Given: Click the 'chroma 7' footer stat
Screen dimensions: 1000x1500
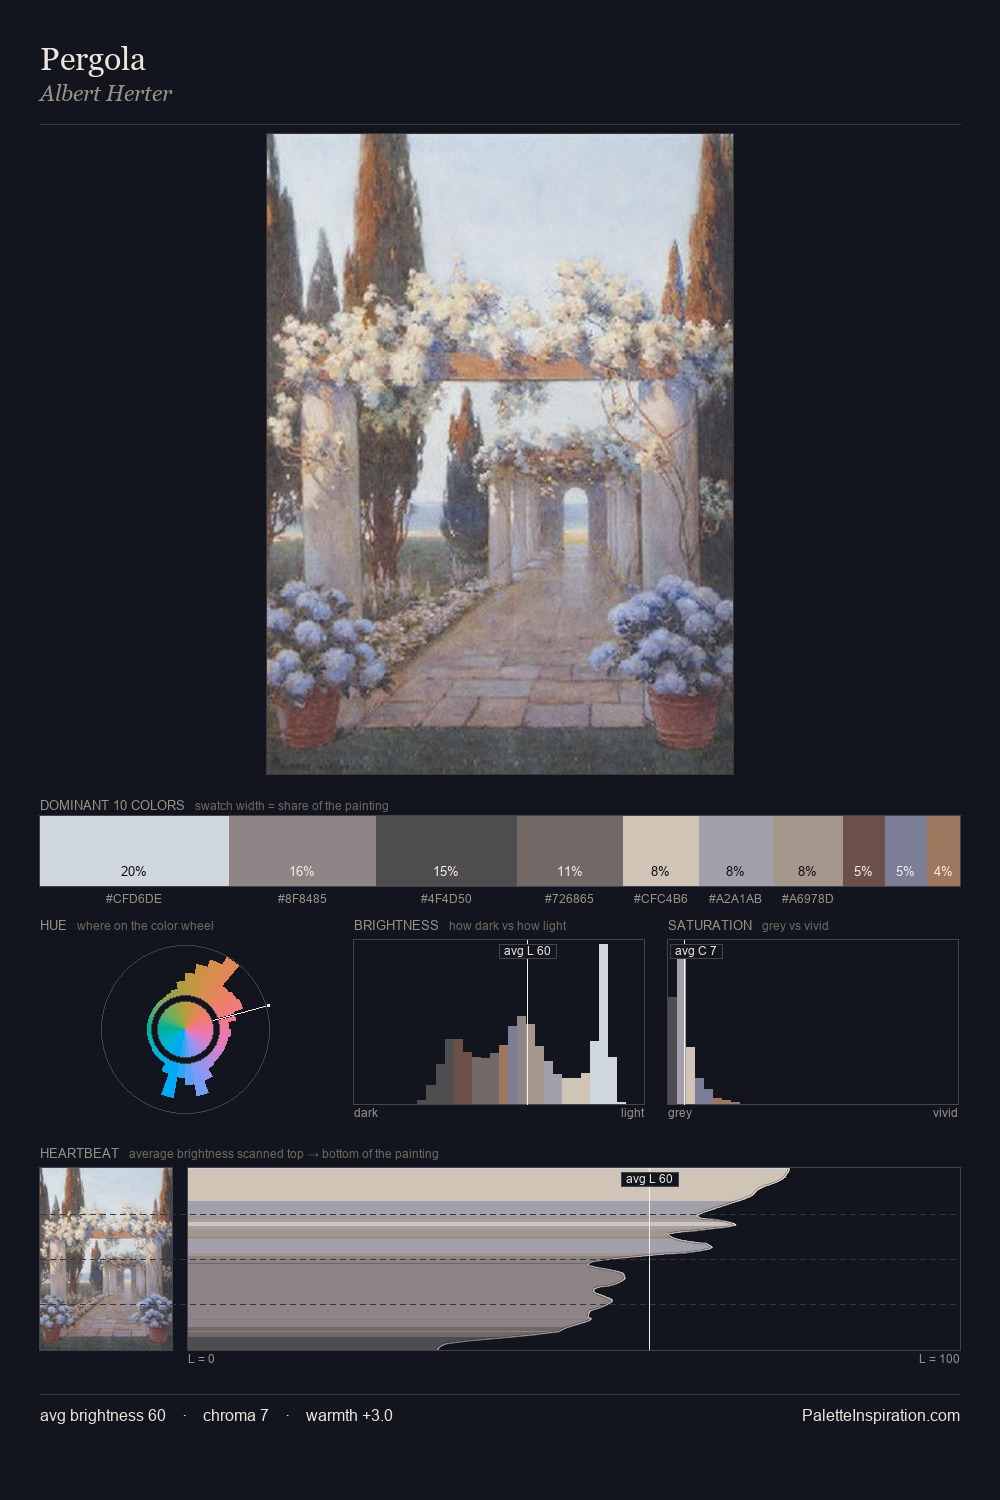Looking at the screenshot, I should click(236, 1415).
